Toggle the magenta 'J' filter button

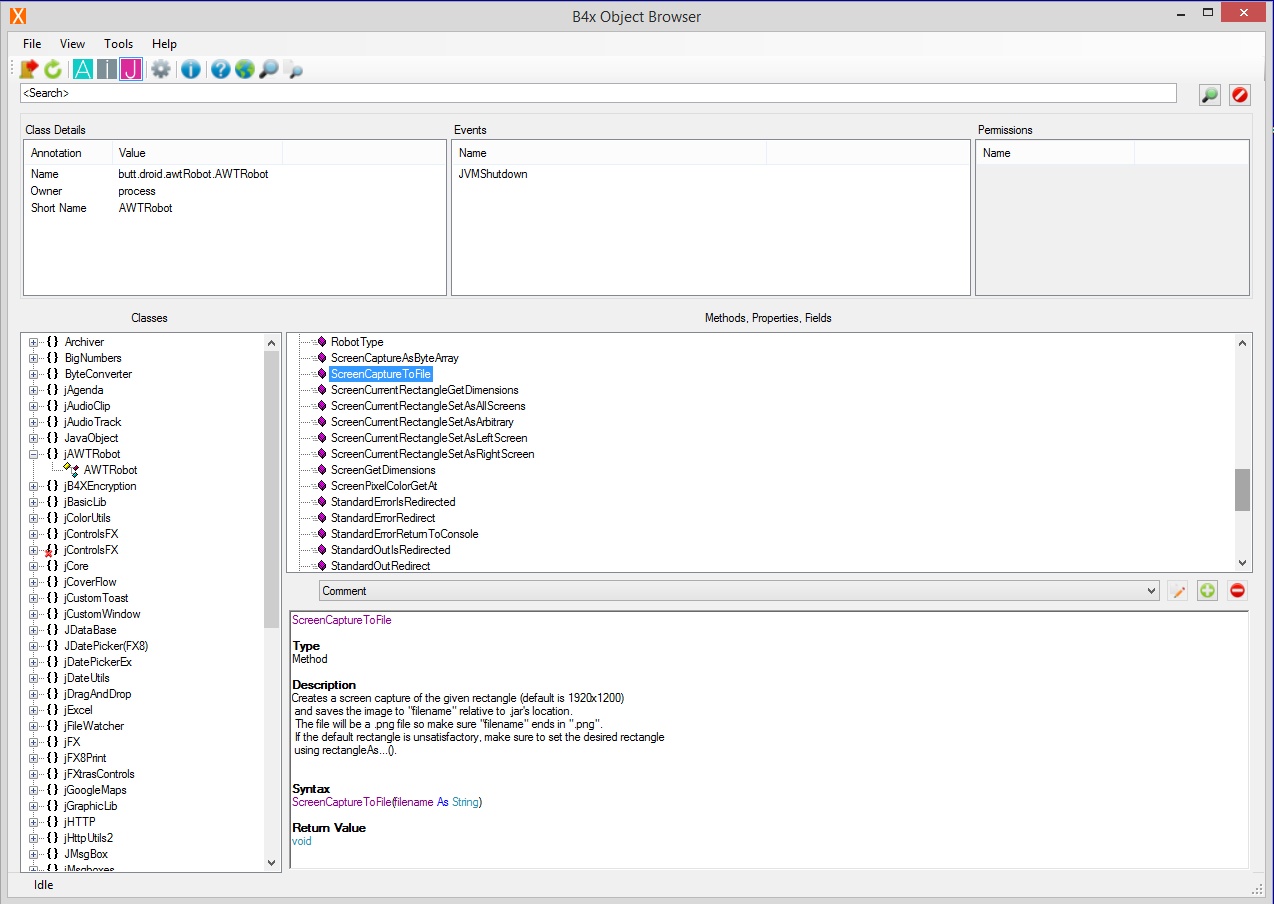130,69
